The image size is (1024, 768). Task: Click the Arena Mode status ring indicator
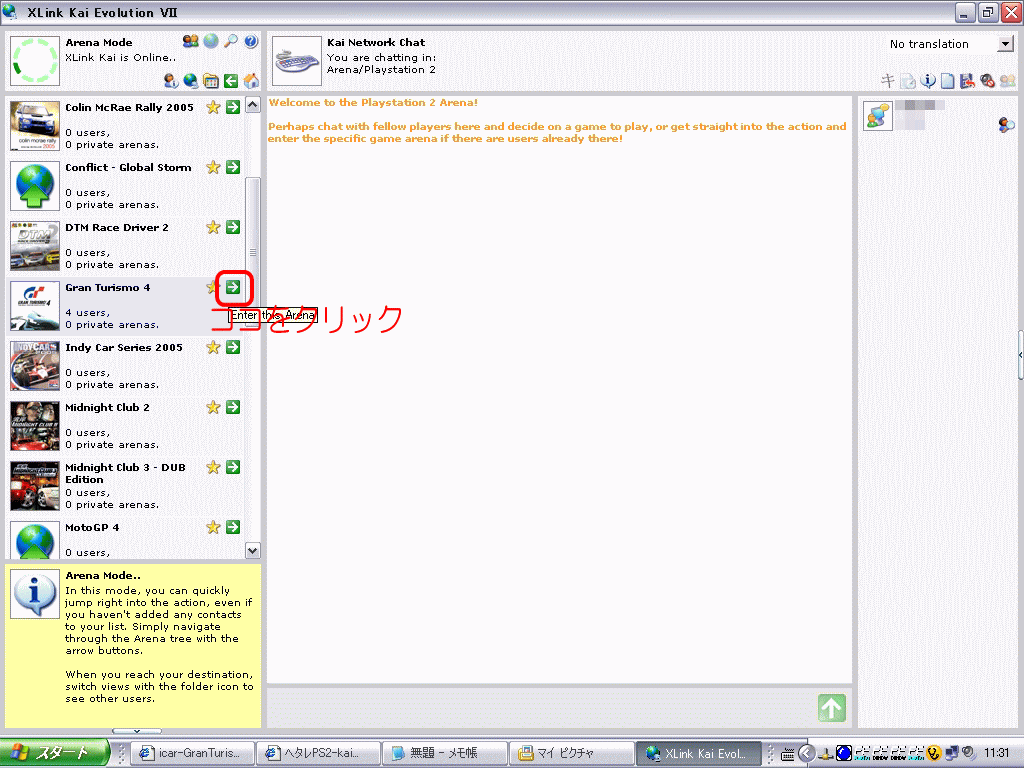35,61
